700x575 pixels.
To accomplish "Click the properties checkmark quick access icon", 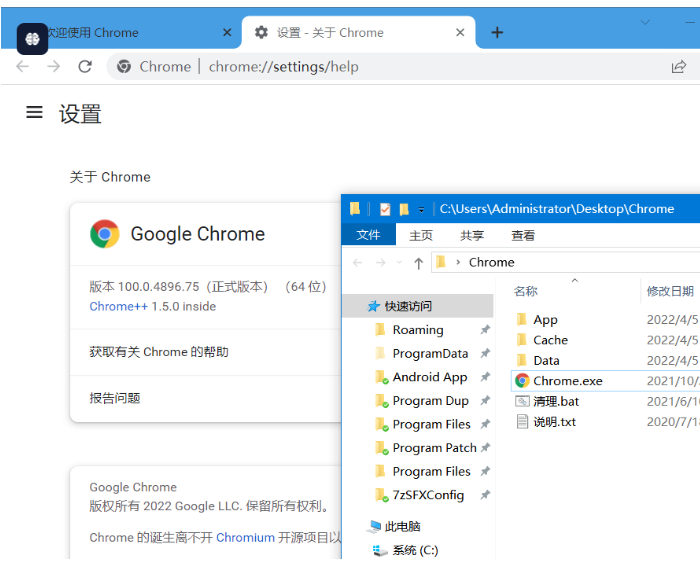I will pyautogui.click(x=385, y=209).
